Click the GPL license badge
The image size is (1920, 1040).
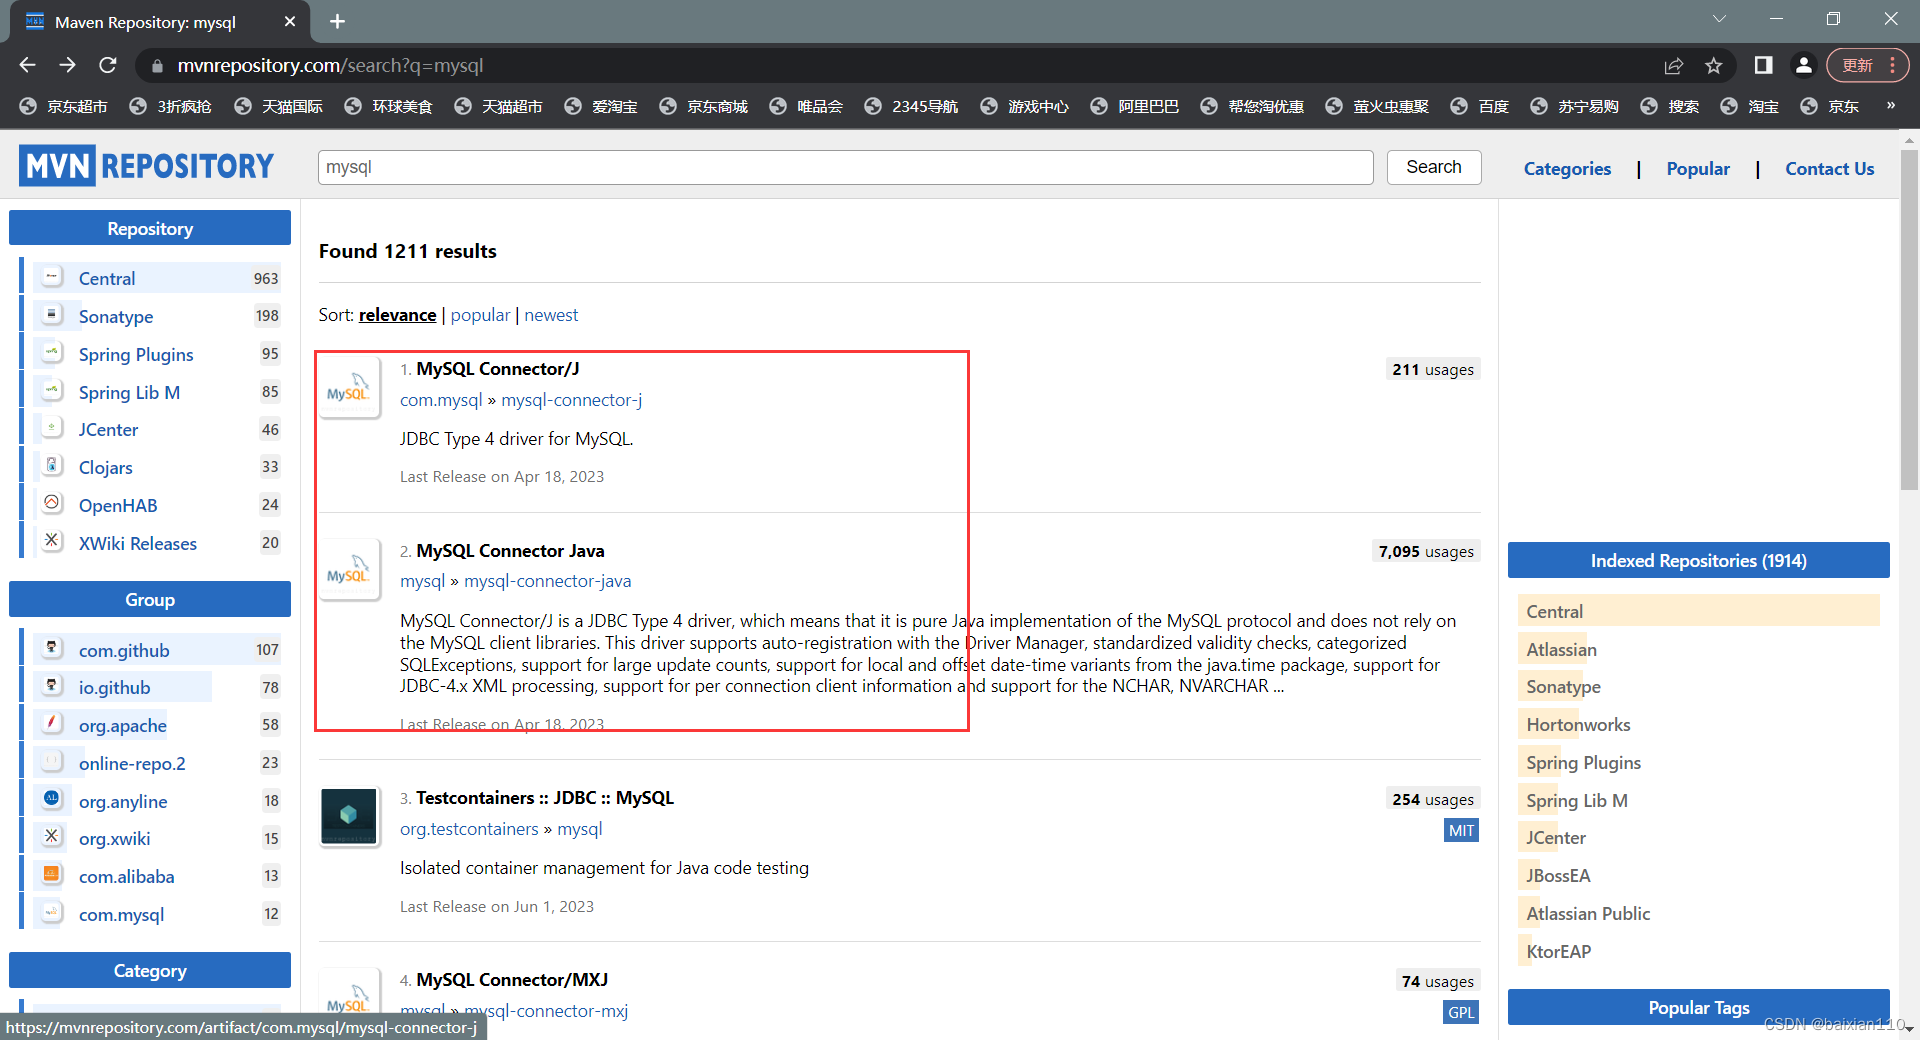tap(1461, 1013)
